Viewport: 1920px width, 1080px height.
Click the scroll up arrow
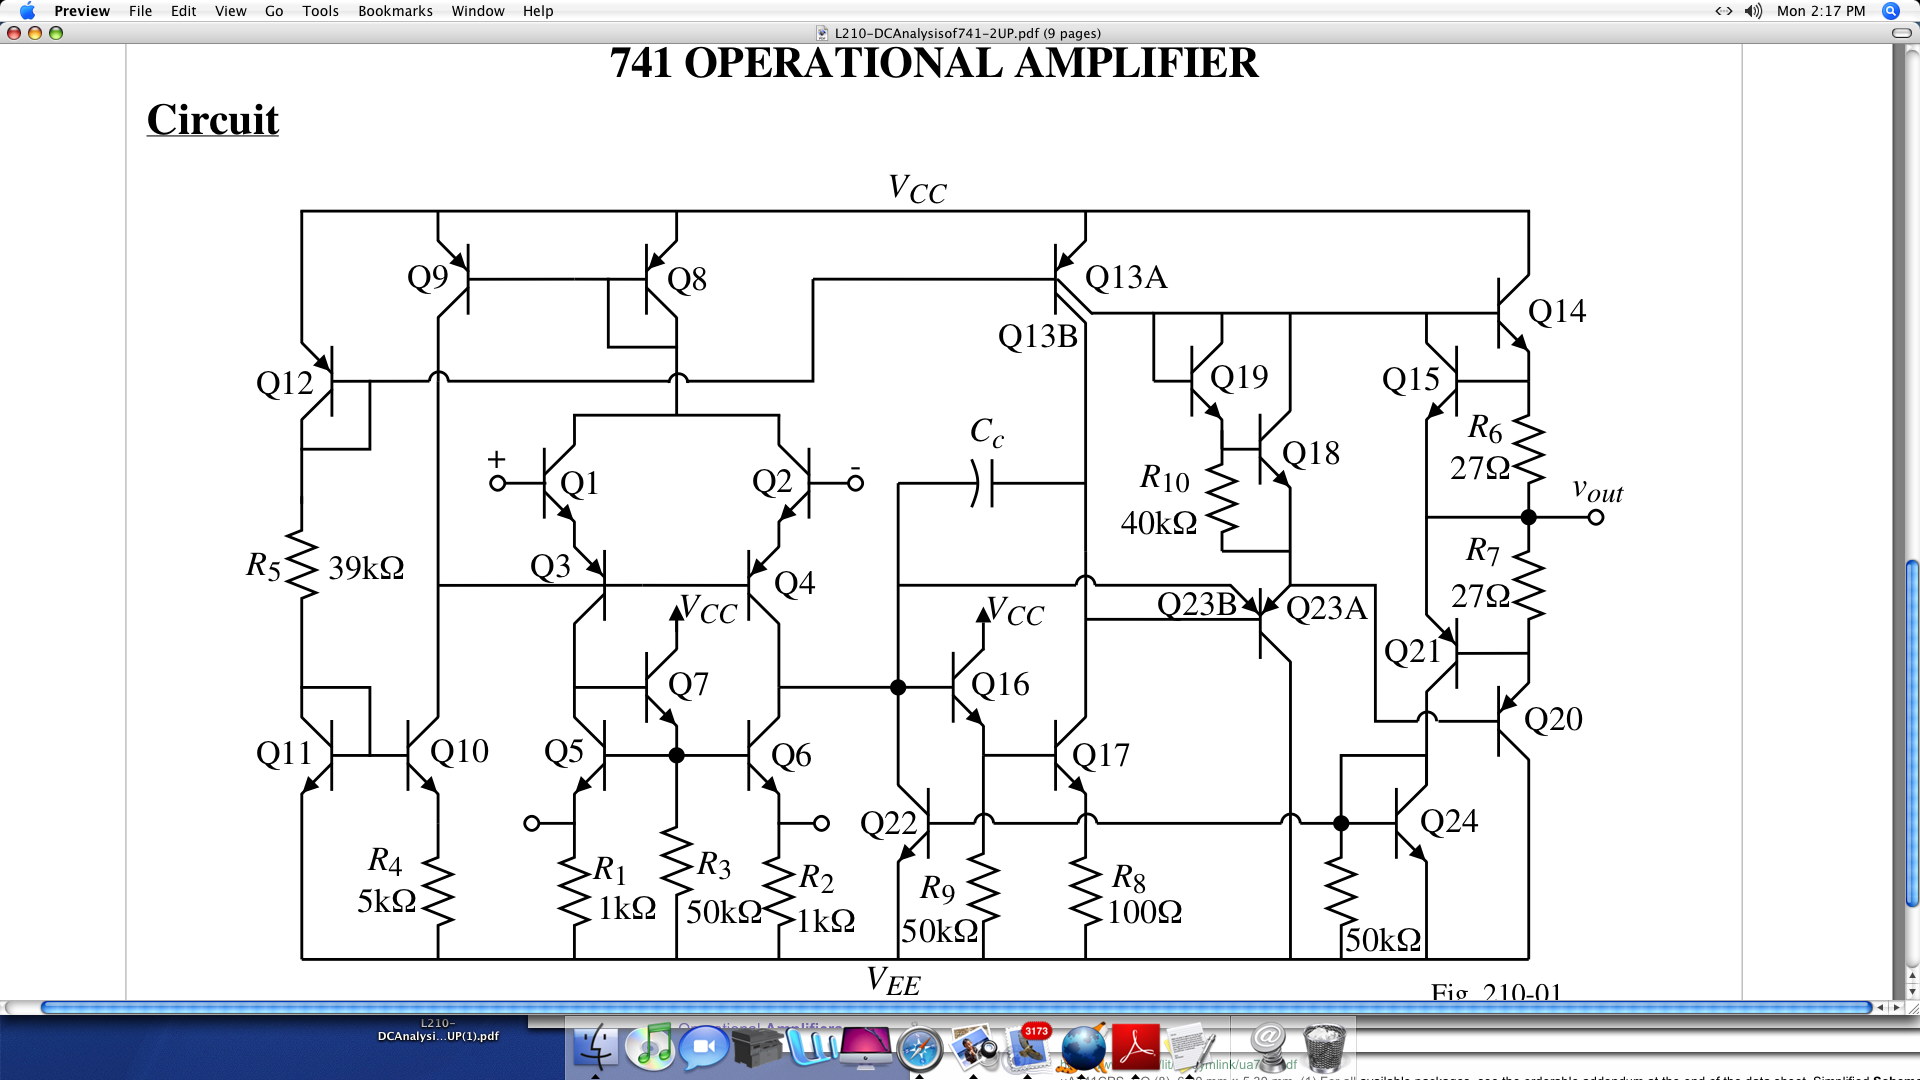tap(1912, 977)
